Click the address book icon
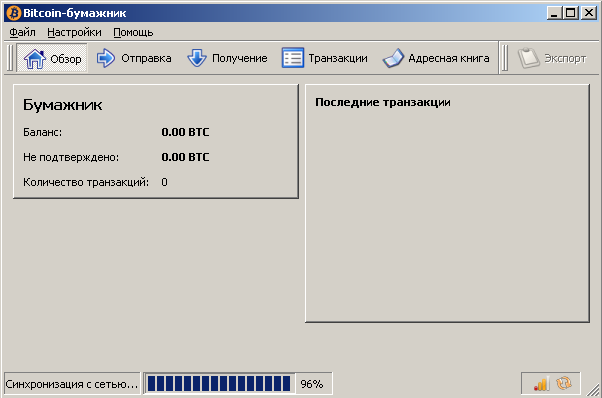Viewport: 602px width, 398px height. click(394, 58)
